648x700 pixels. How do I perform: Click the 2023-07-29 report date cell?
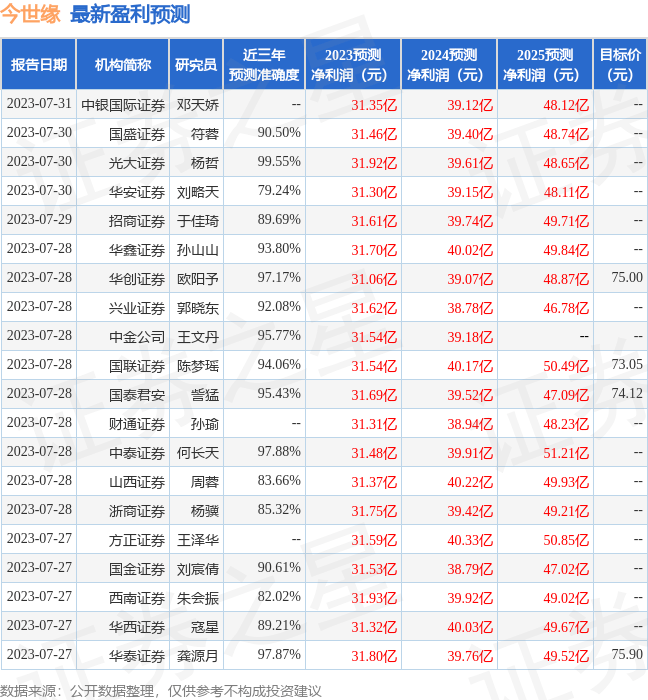(39, 220)
